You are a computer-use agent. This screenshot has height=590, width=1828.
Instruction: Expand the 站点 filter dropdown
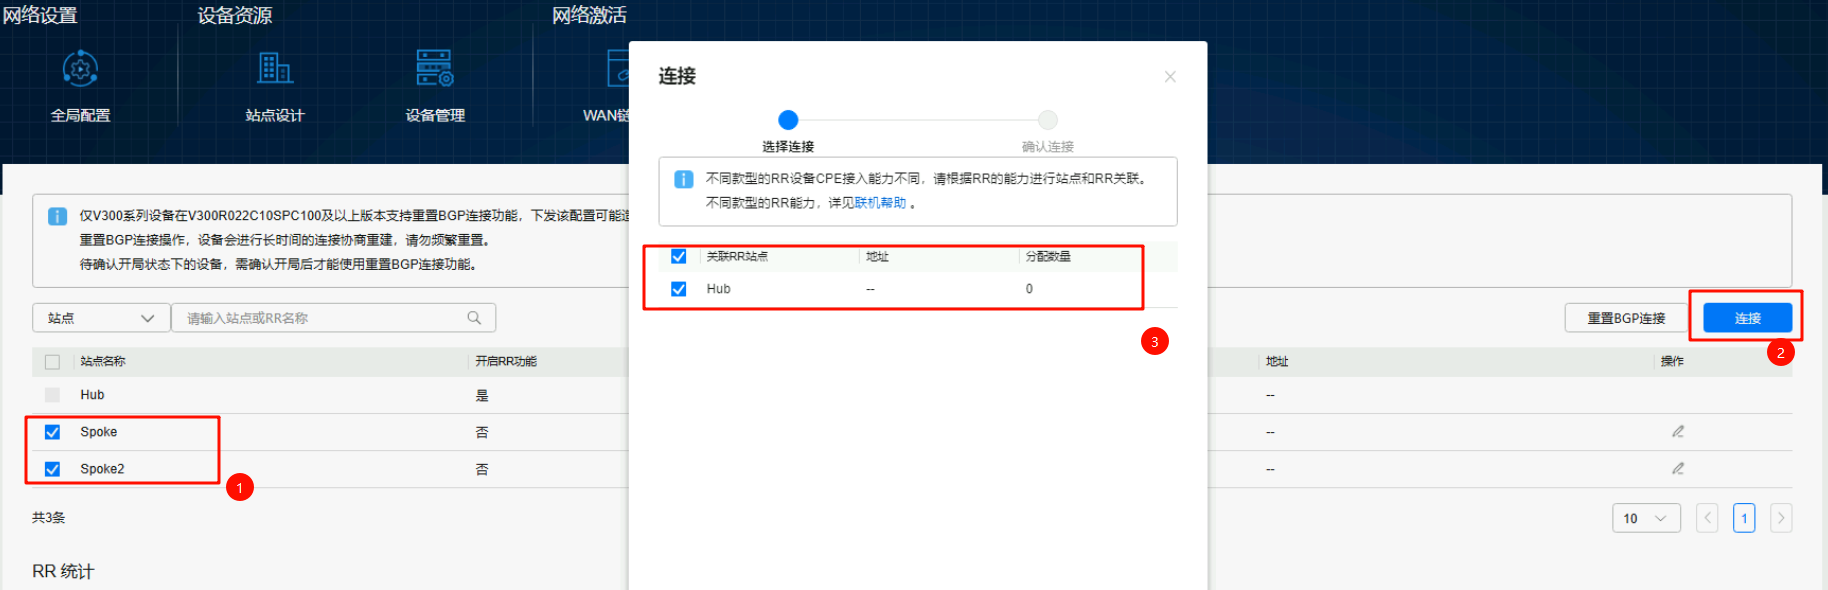tap(101, 318)
